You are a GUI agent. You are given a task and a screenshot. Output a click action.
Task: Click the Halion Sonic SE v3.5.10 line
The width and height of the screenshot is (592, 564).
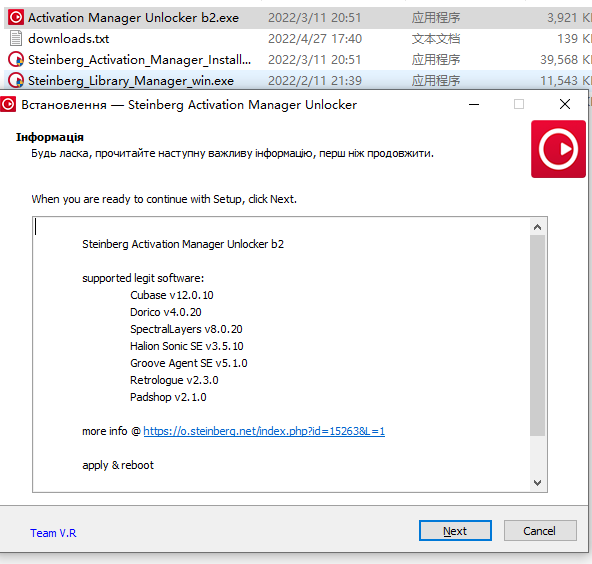(x=187, y=346)
